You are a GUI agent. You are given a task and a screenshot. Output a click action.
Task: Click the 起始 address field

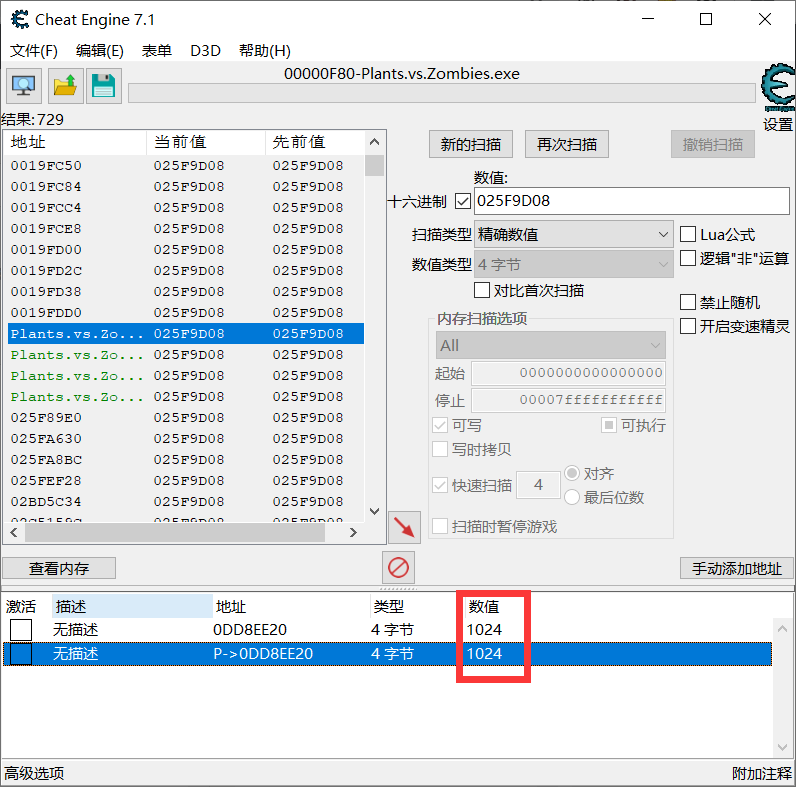point(569,373)
